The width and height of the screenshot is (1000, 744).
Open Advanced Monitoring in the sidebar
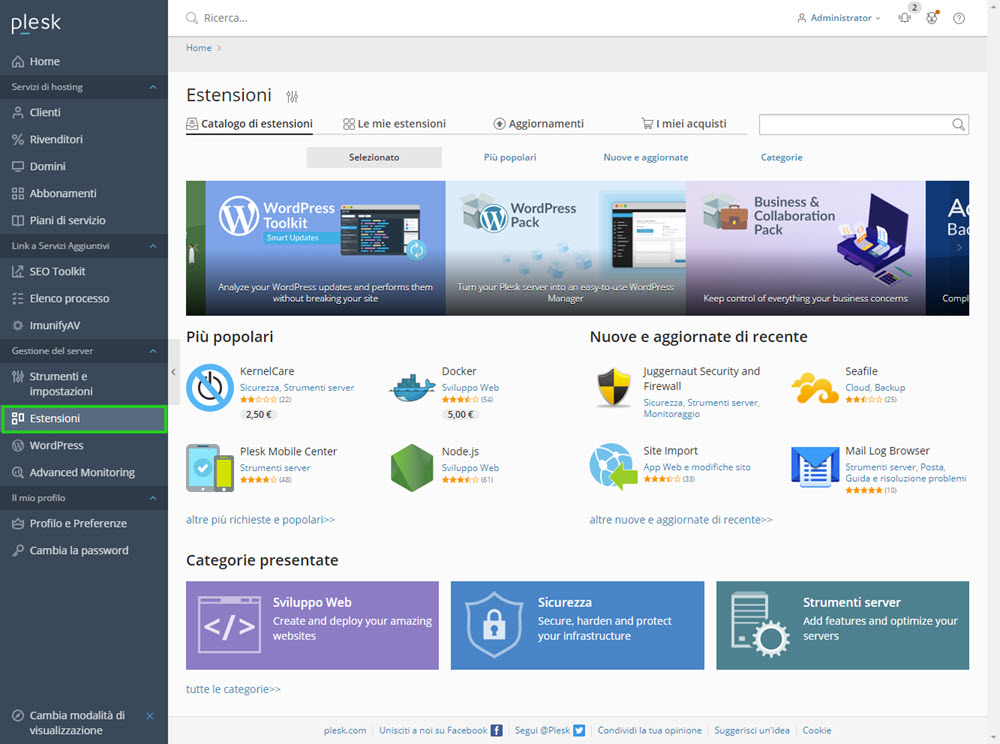(84, 472)
